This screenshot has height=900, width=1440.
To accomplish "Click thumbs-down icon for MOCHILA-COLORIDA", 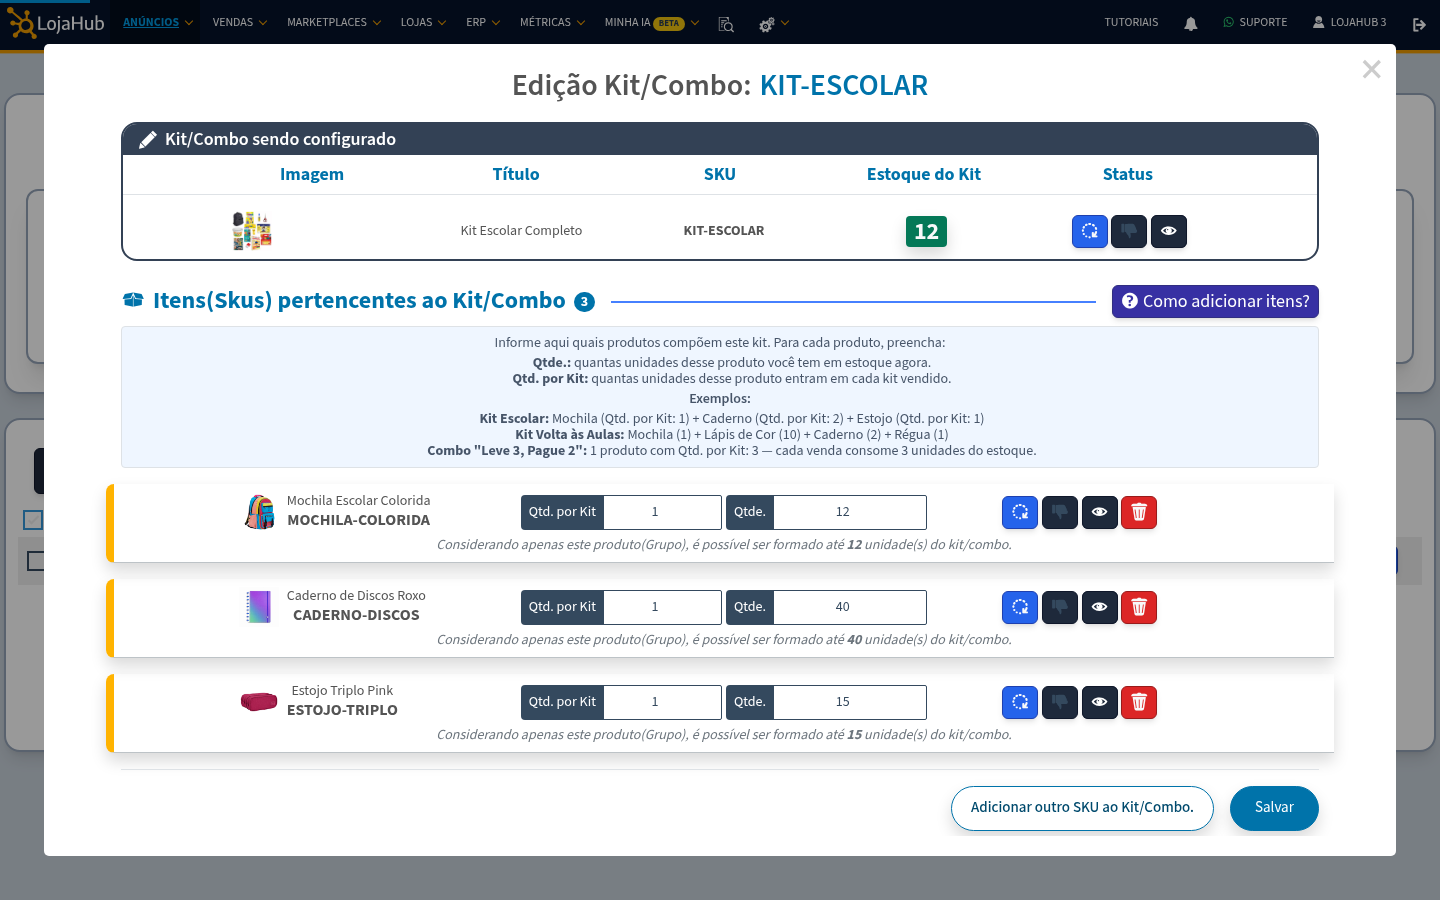I will [x=1060, y=512].
